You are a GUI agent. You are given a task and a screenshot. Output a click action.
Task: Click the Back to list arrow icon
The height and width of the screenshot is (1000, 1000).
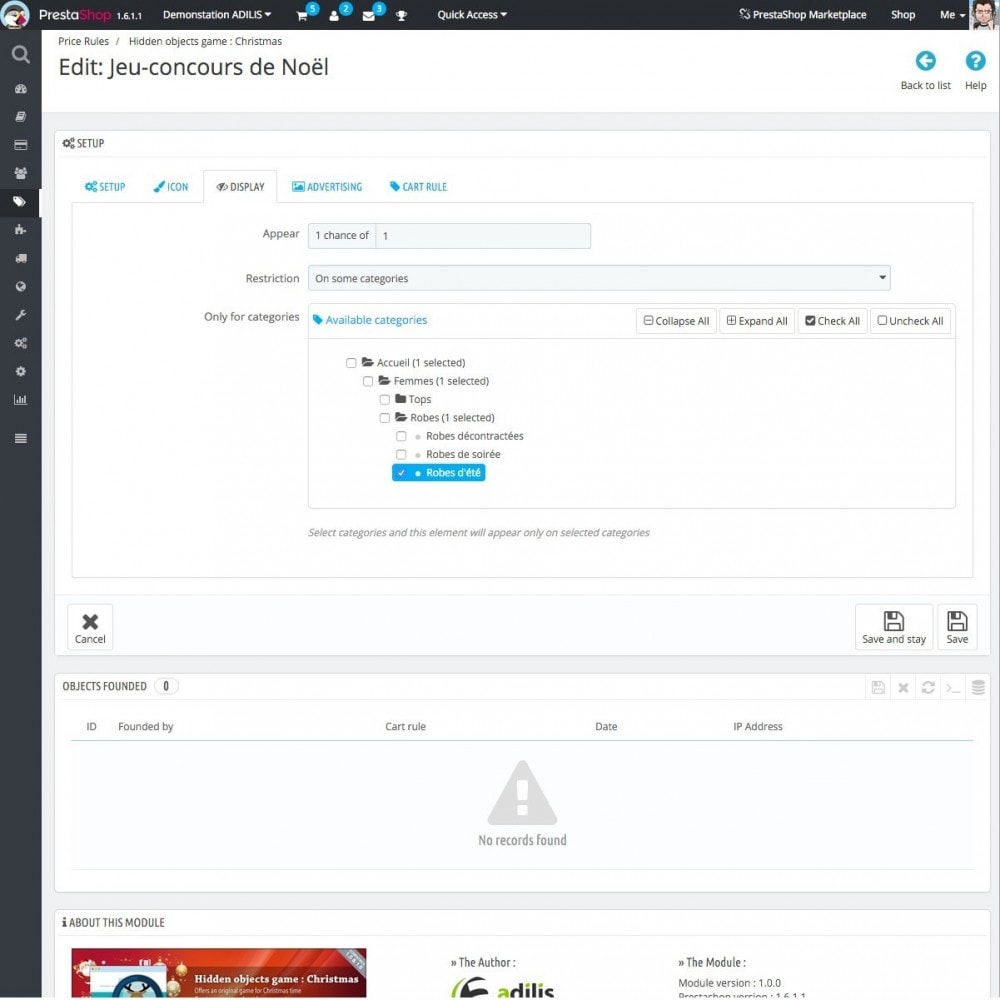click(x=925, y=61)
